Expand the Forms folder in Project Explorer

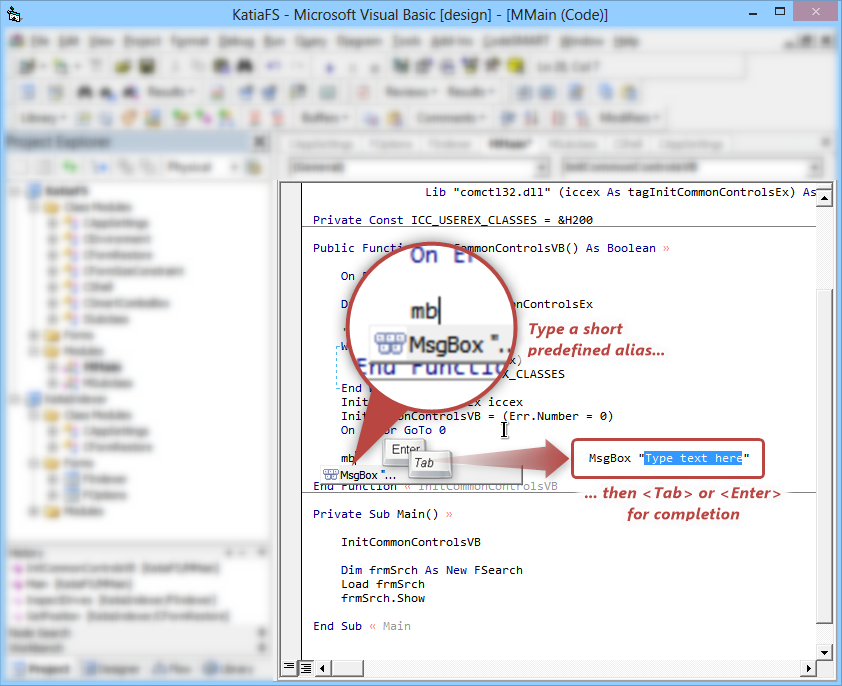pyautogui.click(x=33, y=335)
